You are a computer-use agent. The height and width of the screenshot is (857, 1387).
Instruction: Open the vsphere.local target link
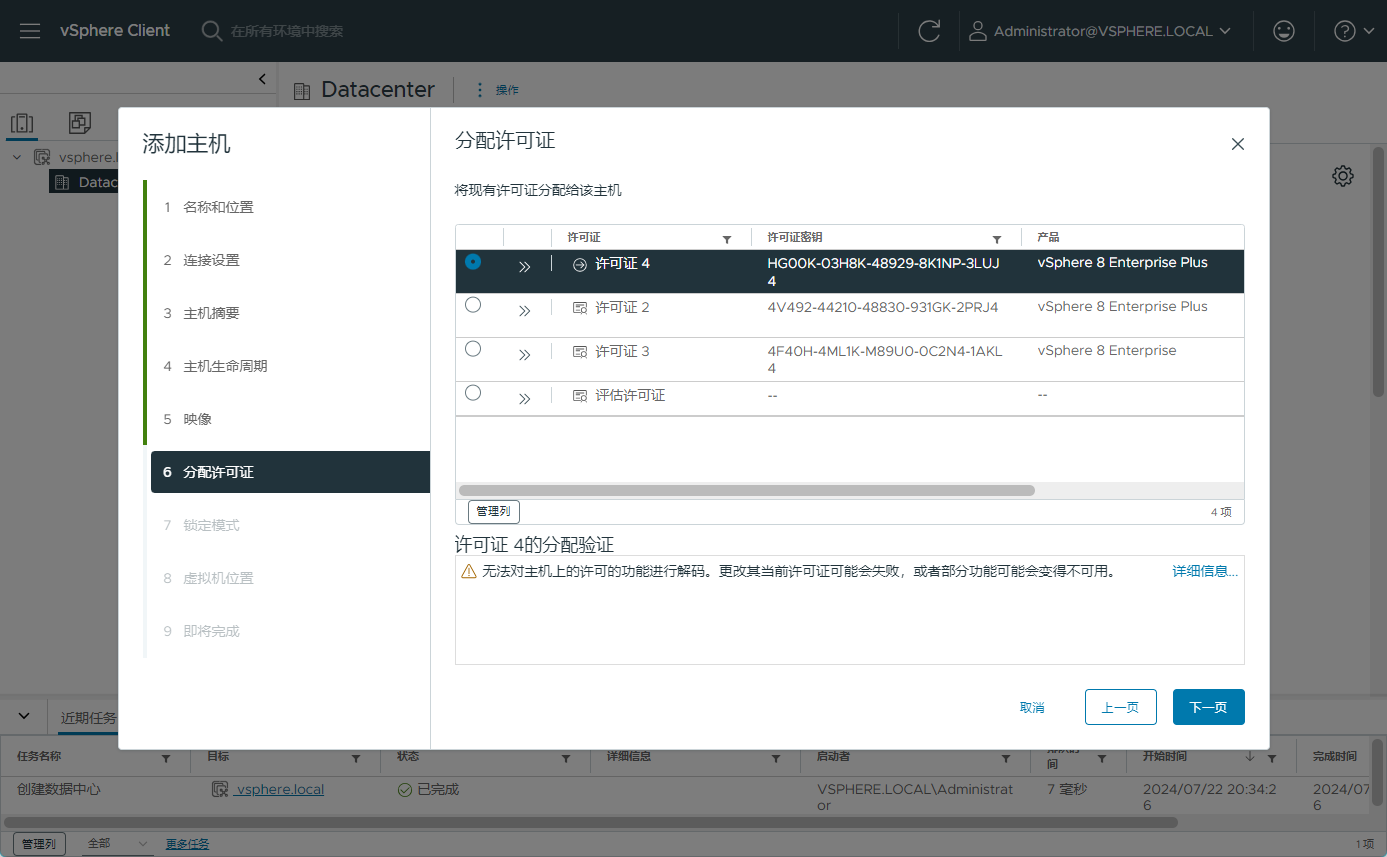point(280,789)
